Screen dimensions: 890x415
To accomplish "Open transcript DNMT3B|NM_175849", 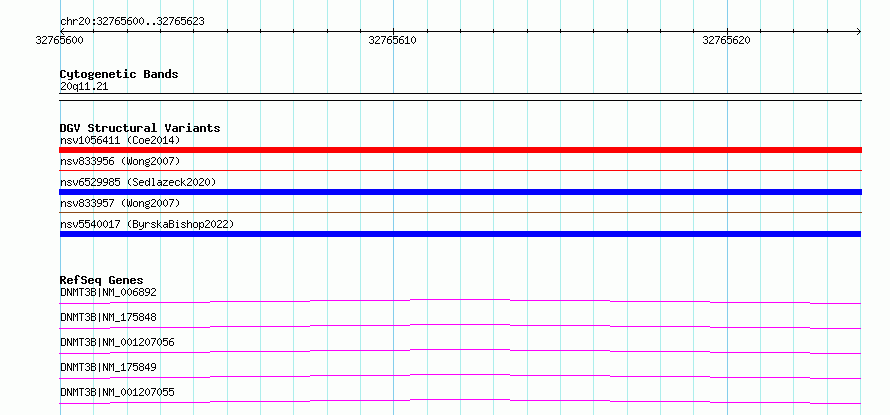I will tap(108, 367).
